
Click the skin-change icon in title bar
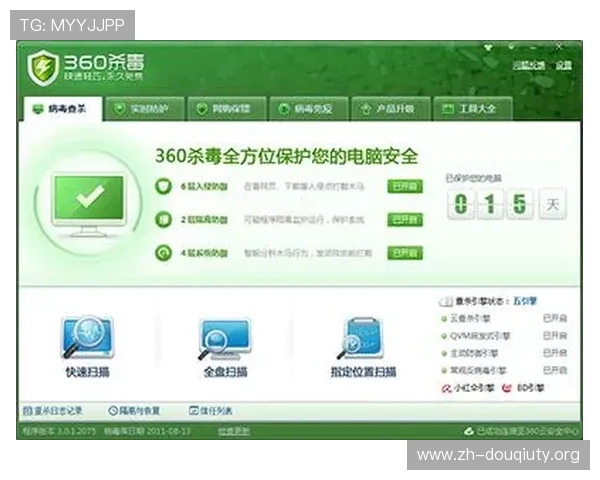tap(488, 47)
